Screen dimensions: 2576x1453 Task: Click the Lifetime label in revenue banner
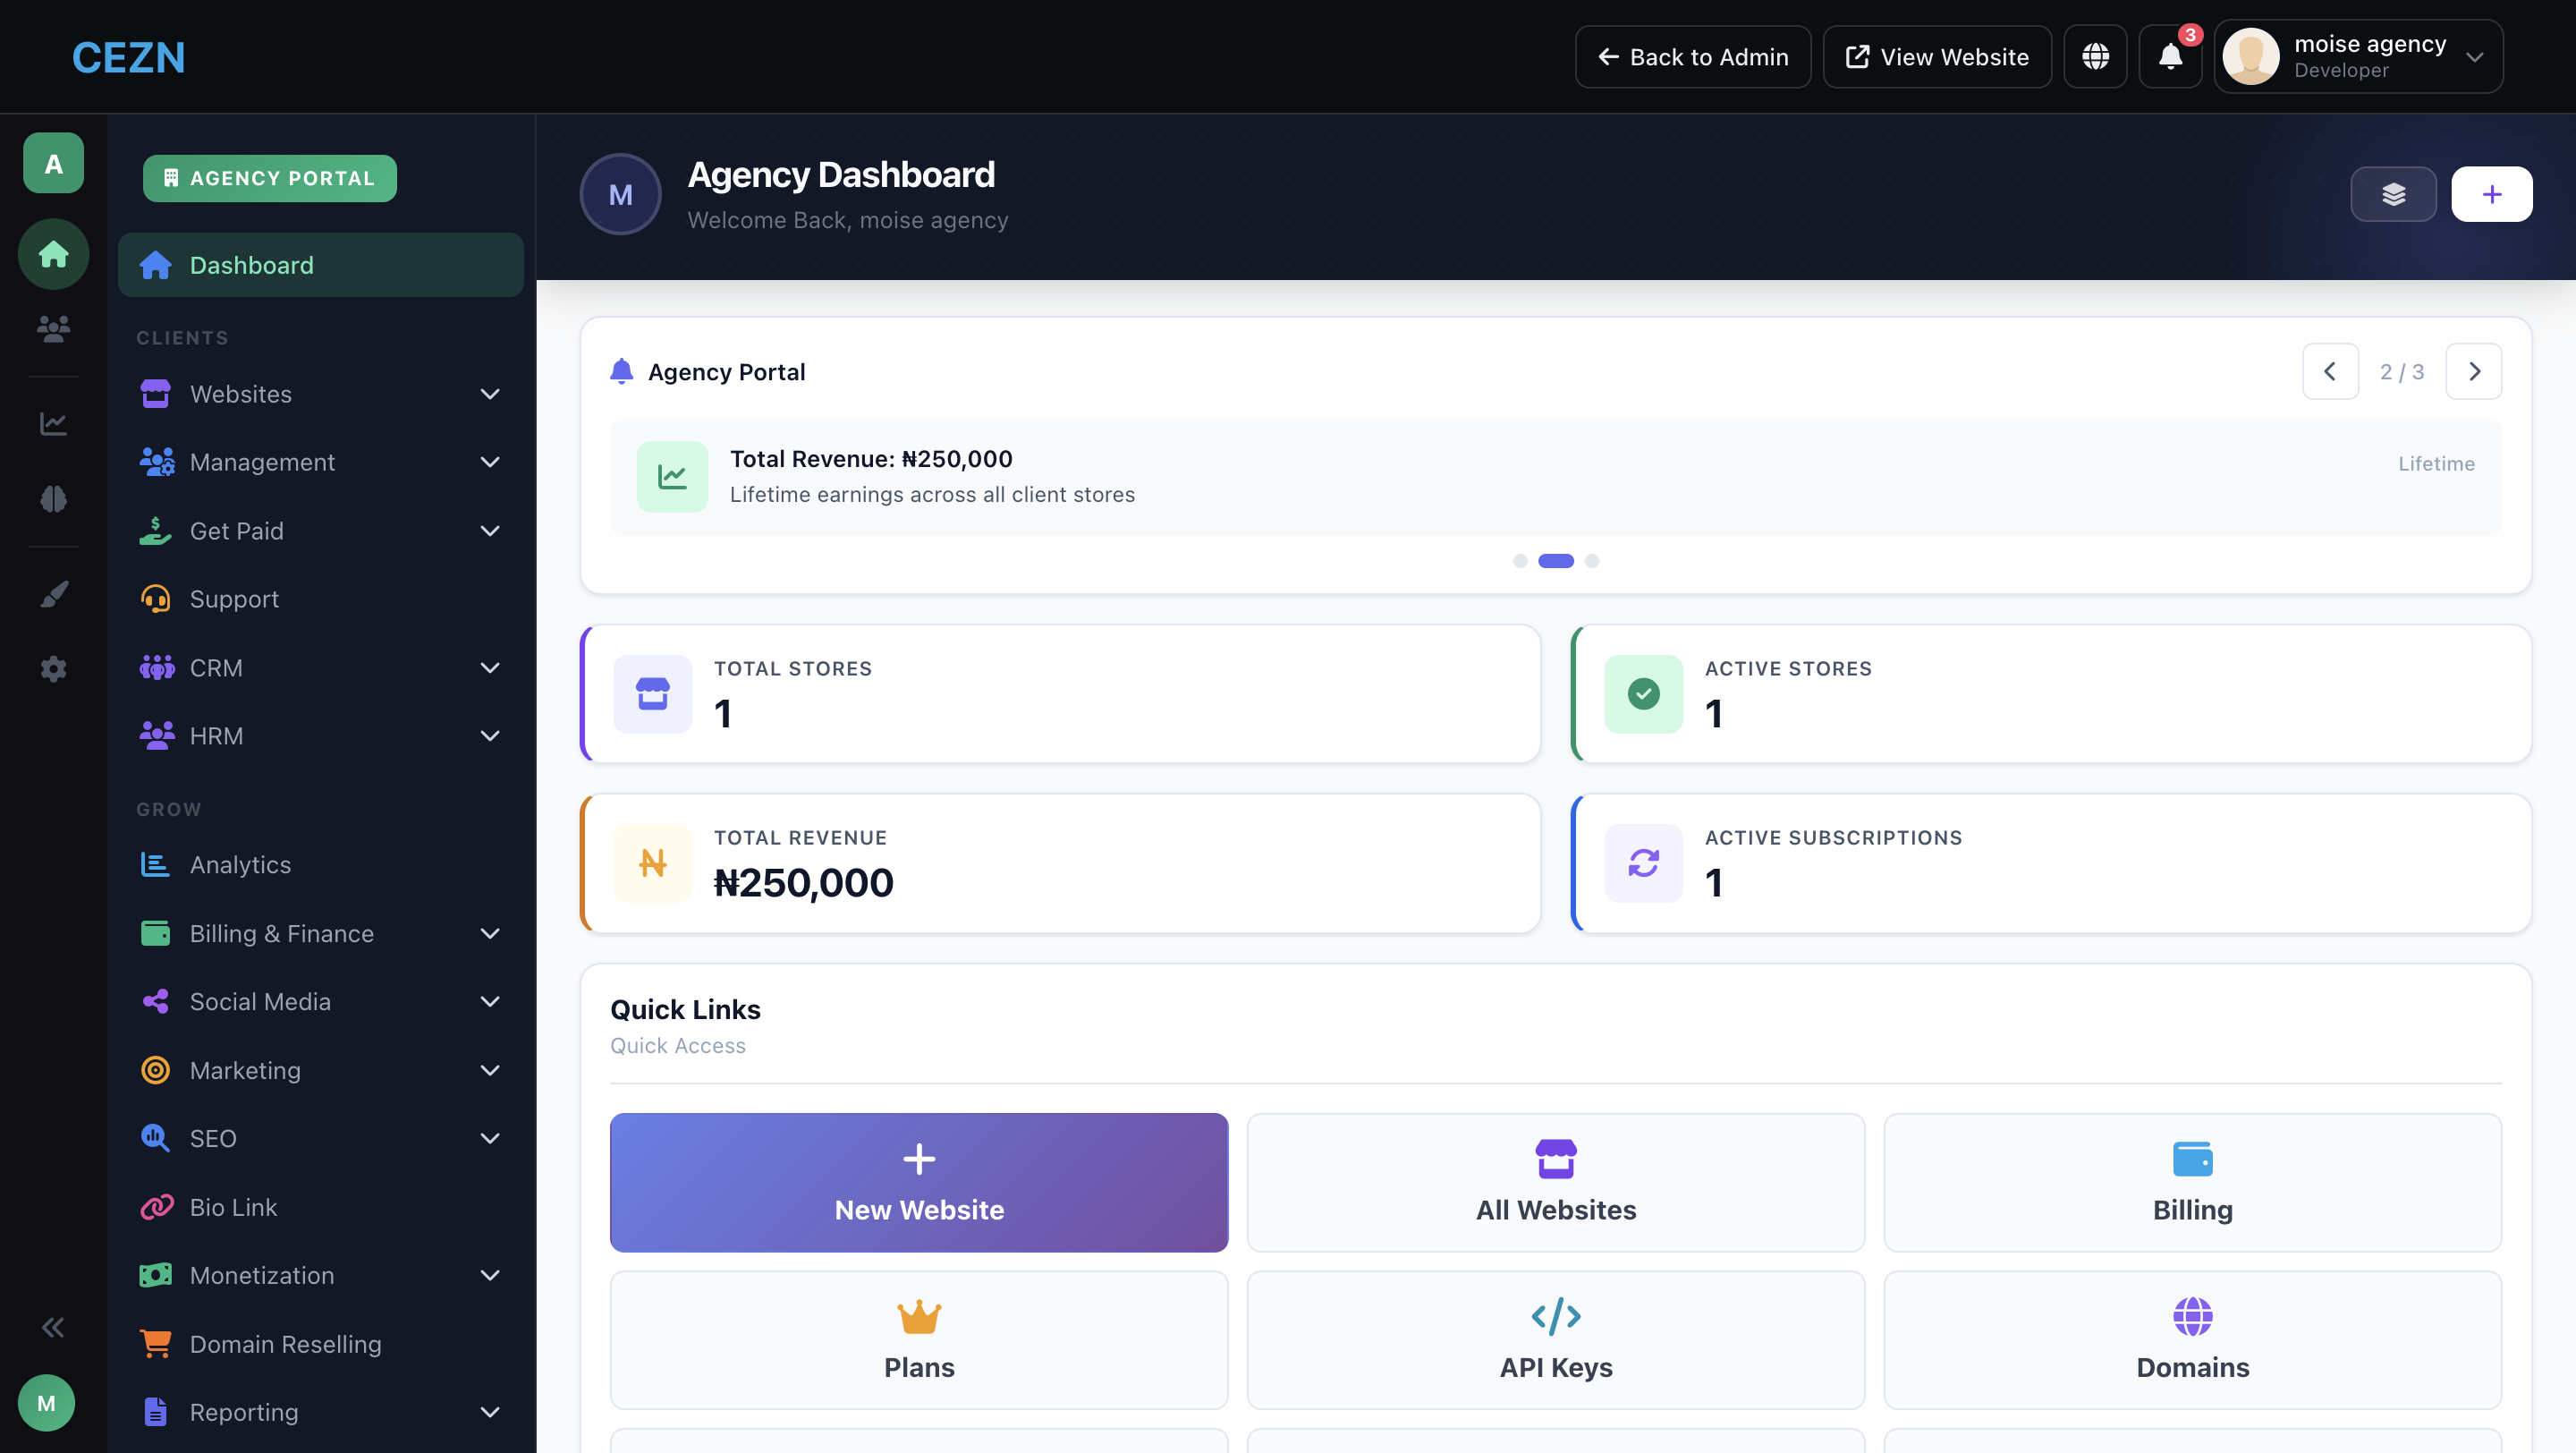(2436, 464)
